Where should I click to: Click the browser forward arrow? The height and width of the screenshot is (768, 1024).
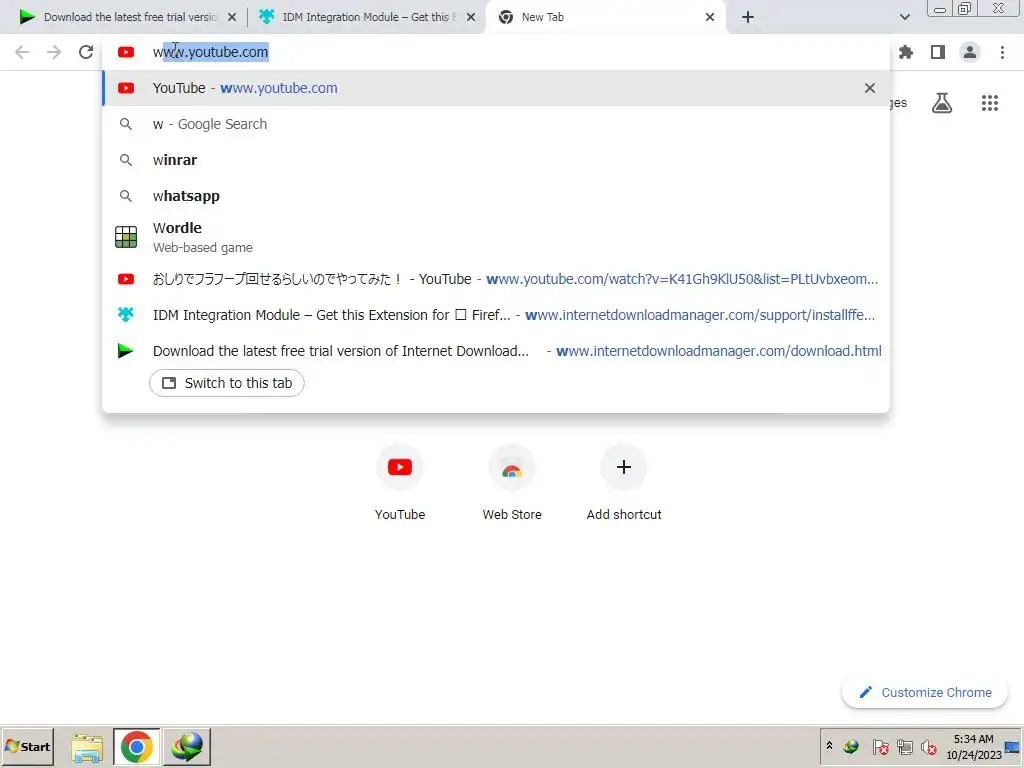pyautogui.click(x=54, y=52)
